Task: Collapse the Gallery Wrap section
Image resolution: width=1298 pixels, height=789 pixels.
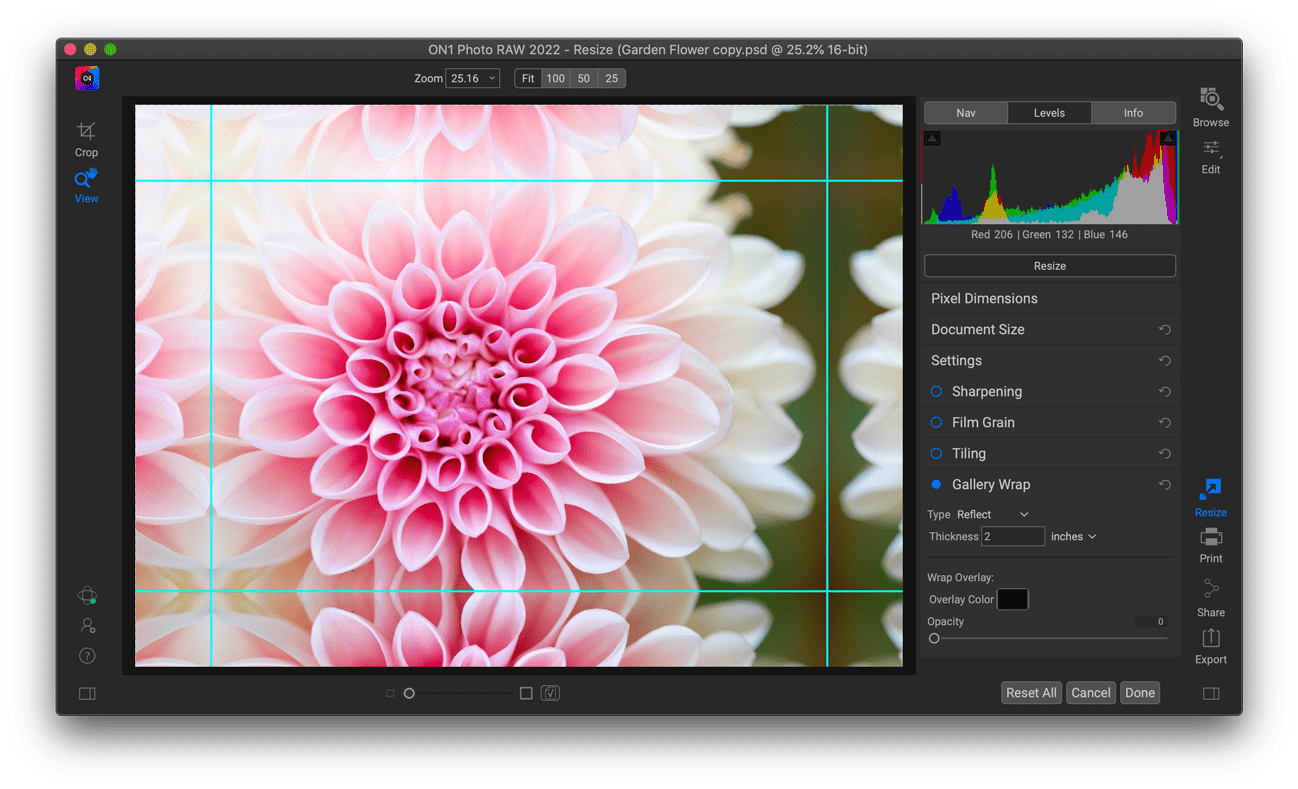Action: pyautogui.click(x=990, y=484)
